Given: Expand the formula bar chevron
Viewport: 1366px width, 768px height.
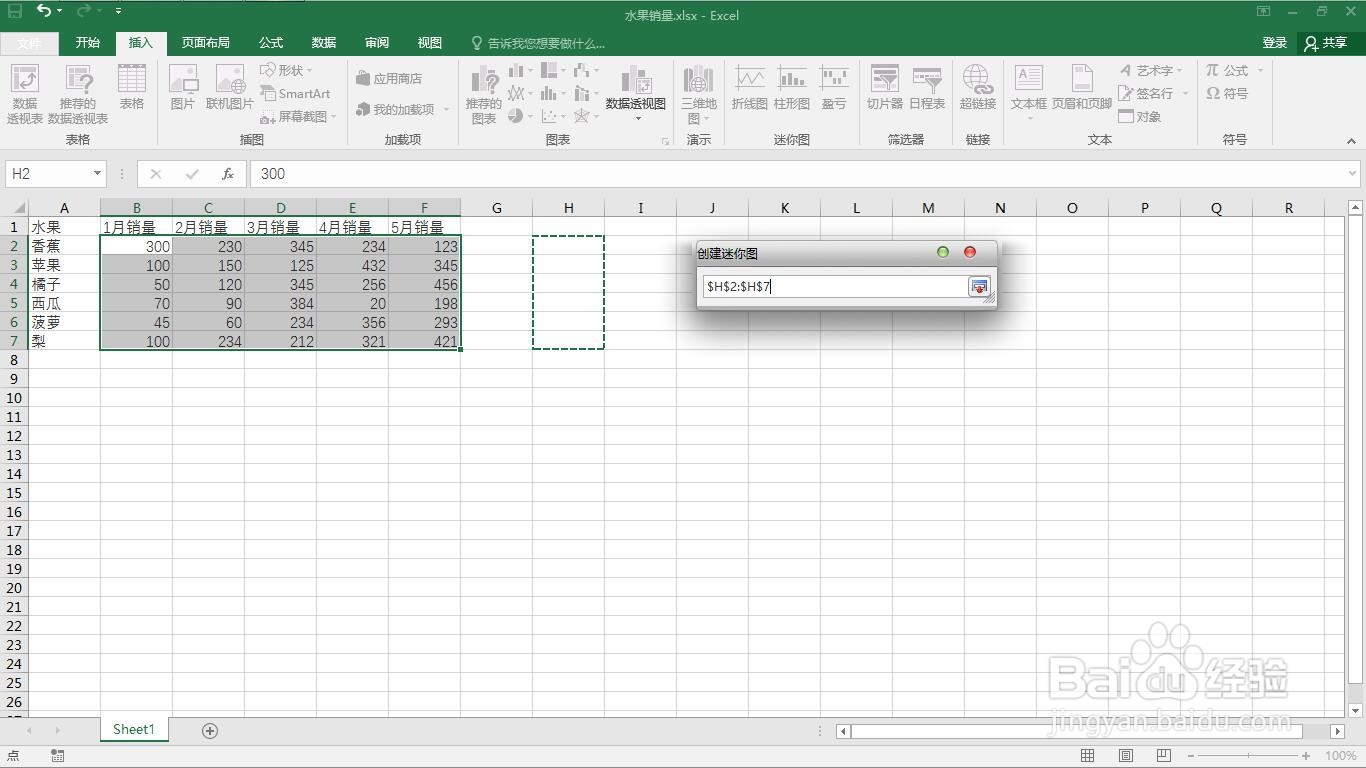Looking at the screenshot, I should (1352, 174).
